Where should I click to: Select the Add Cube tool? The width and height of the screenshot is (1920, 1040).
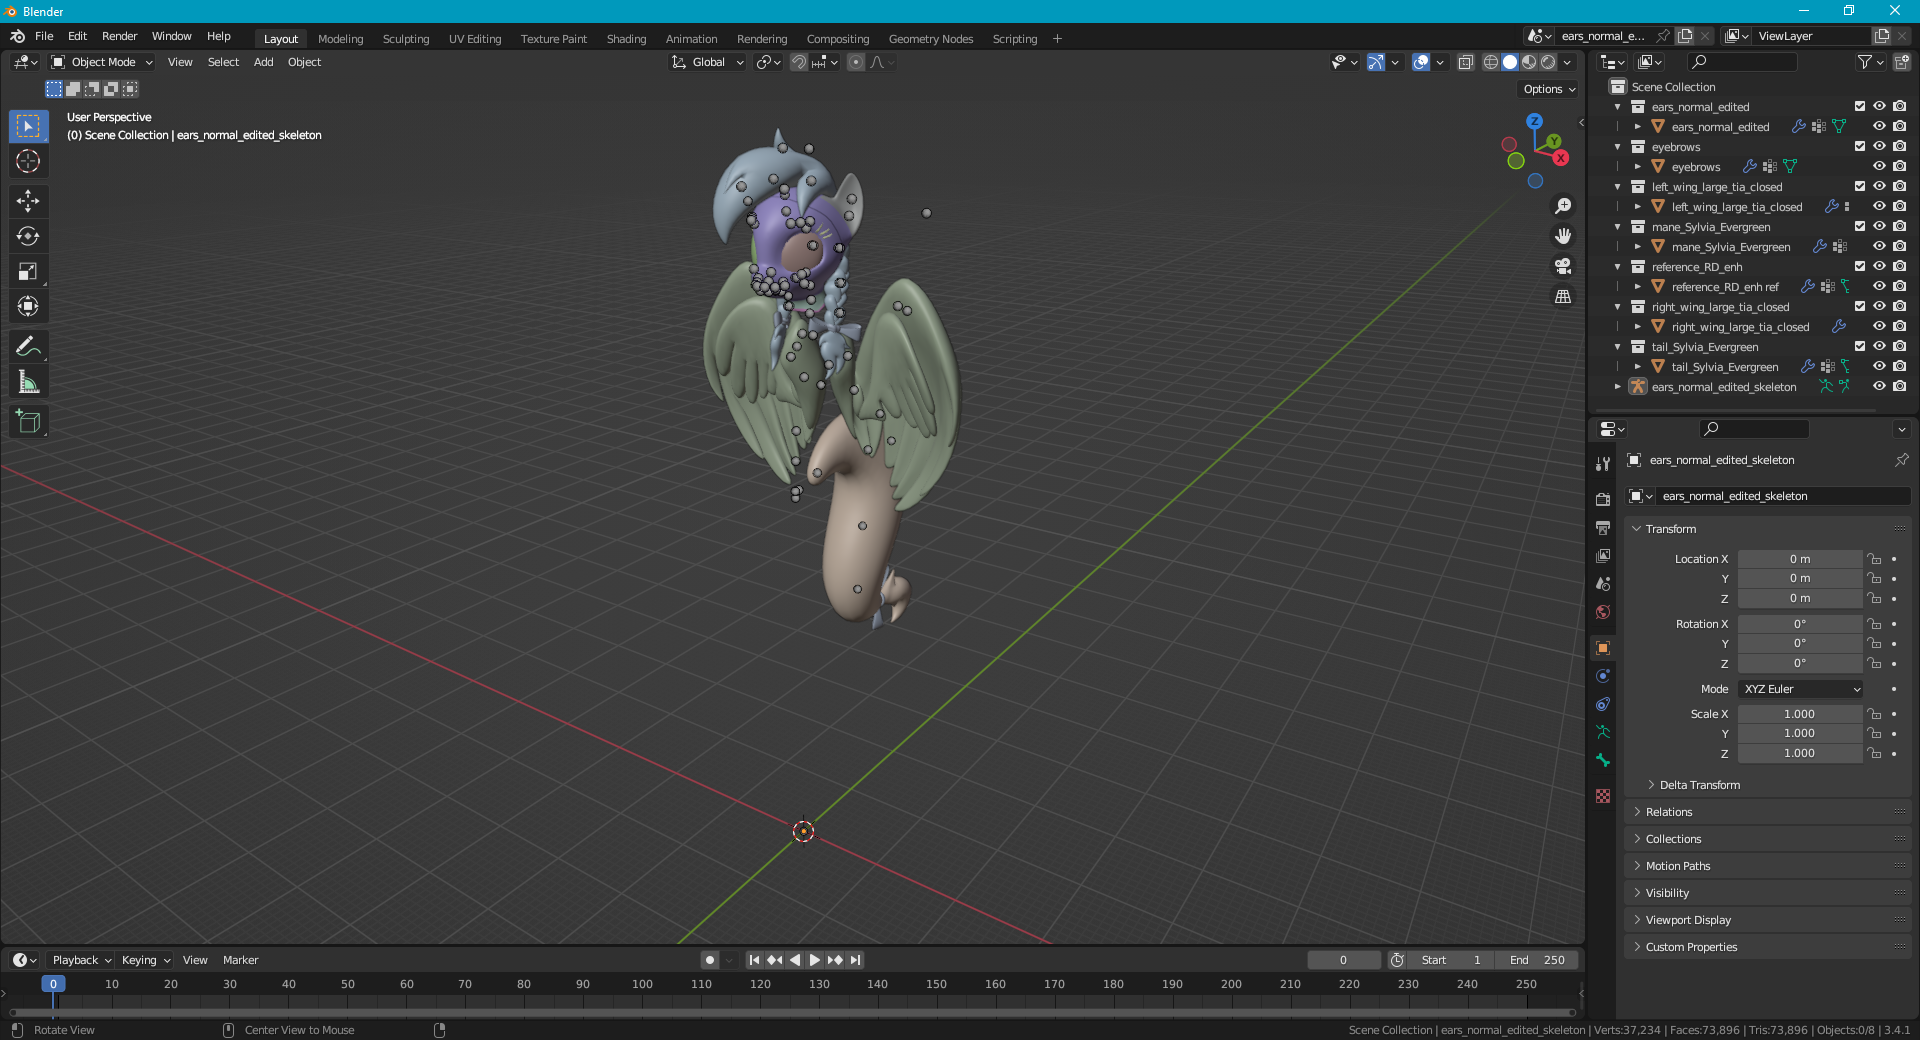point(28,421)
